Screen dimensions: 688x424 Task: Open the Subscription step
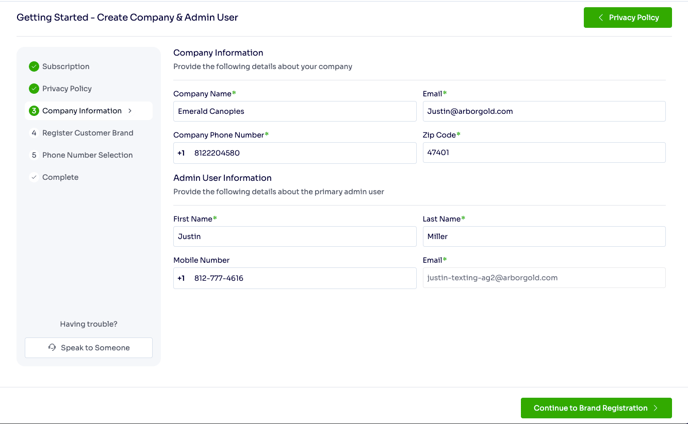click(x=66, y=67)
